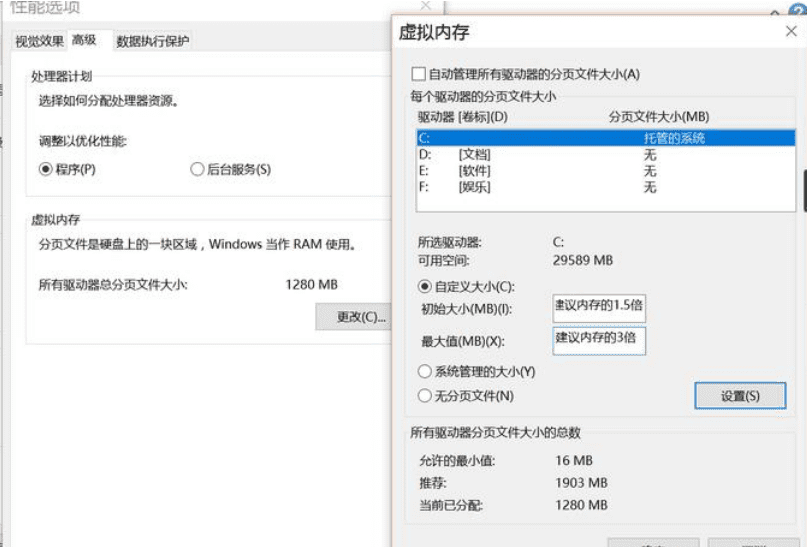The image size is (807, 547).
Task: Click the 托管的系统 value in C: row
Action: (674, 138)
